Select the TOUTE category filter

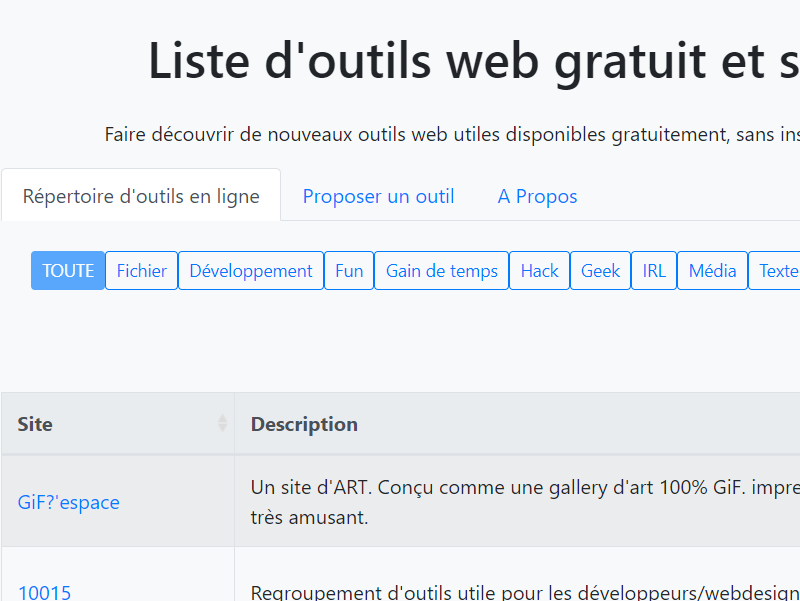point(68,271)
